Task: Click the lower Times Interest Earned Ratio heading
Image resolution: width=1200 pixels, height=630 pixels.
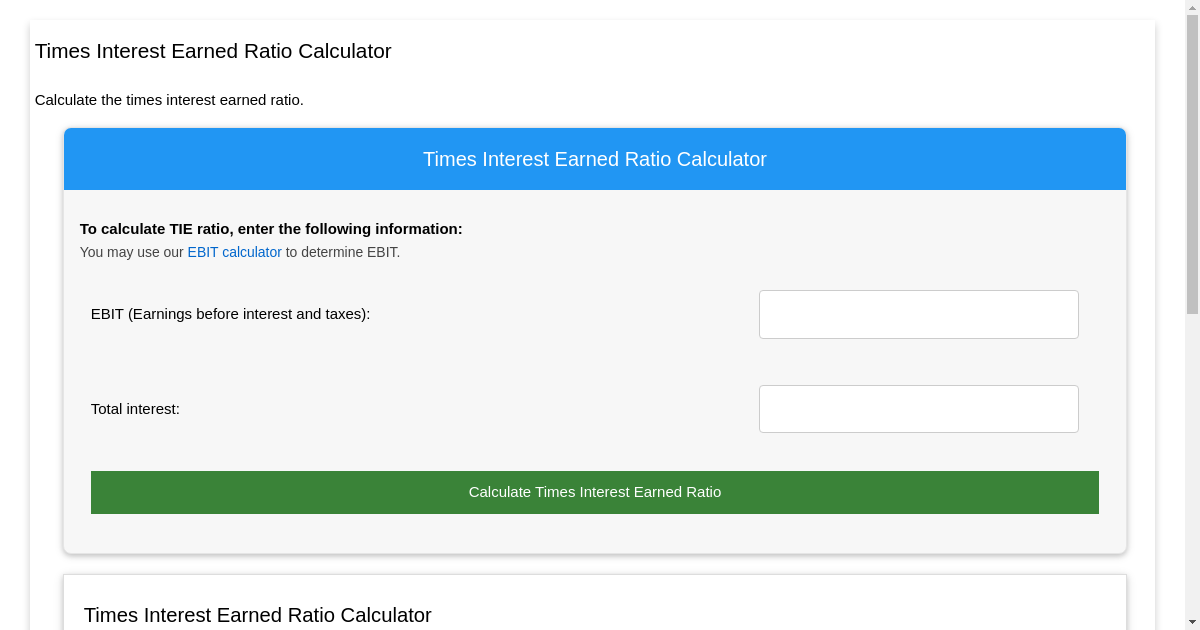Action: pyautogui.click(x=257, y=615)
